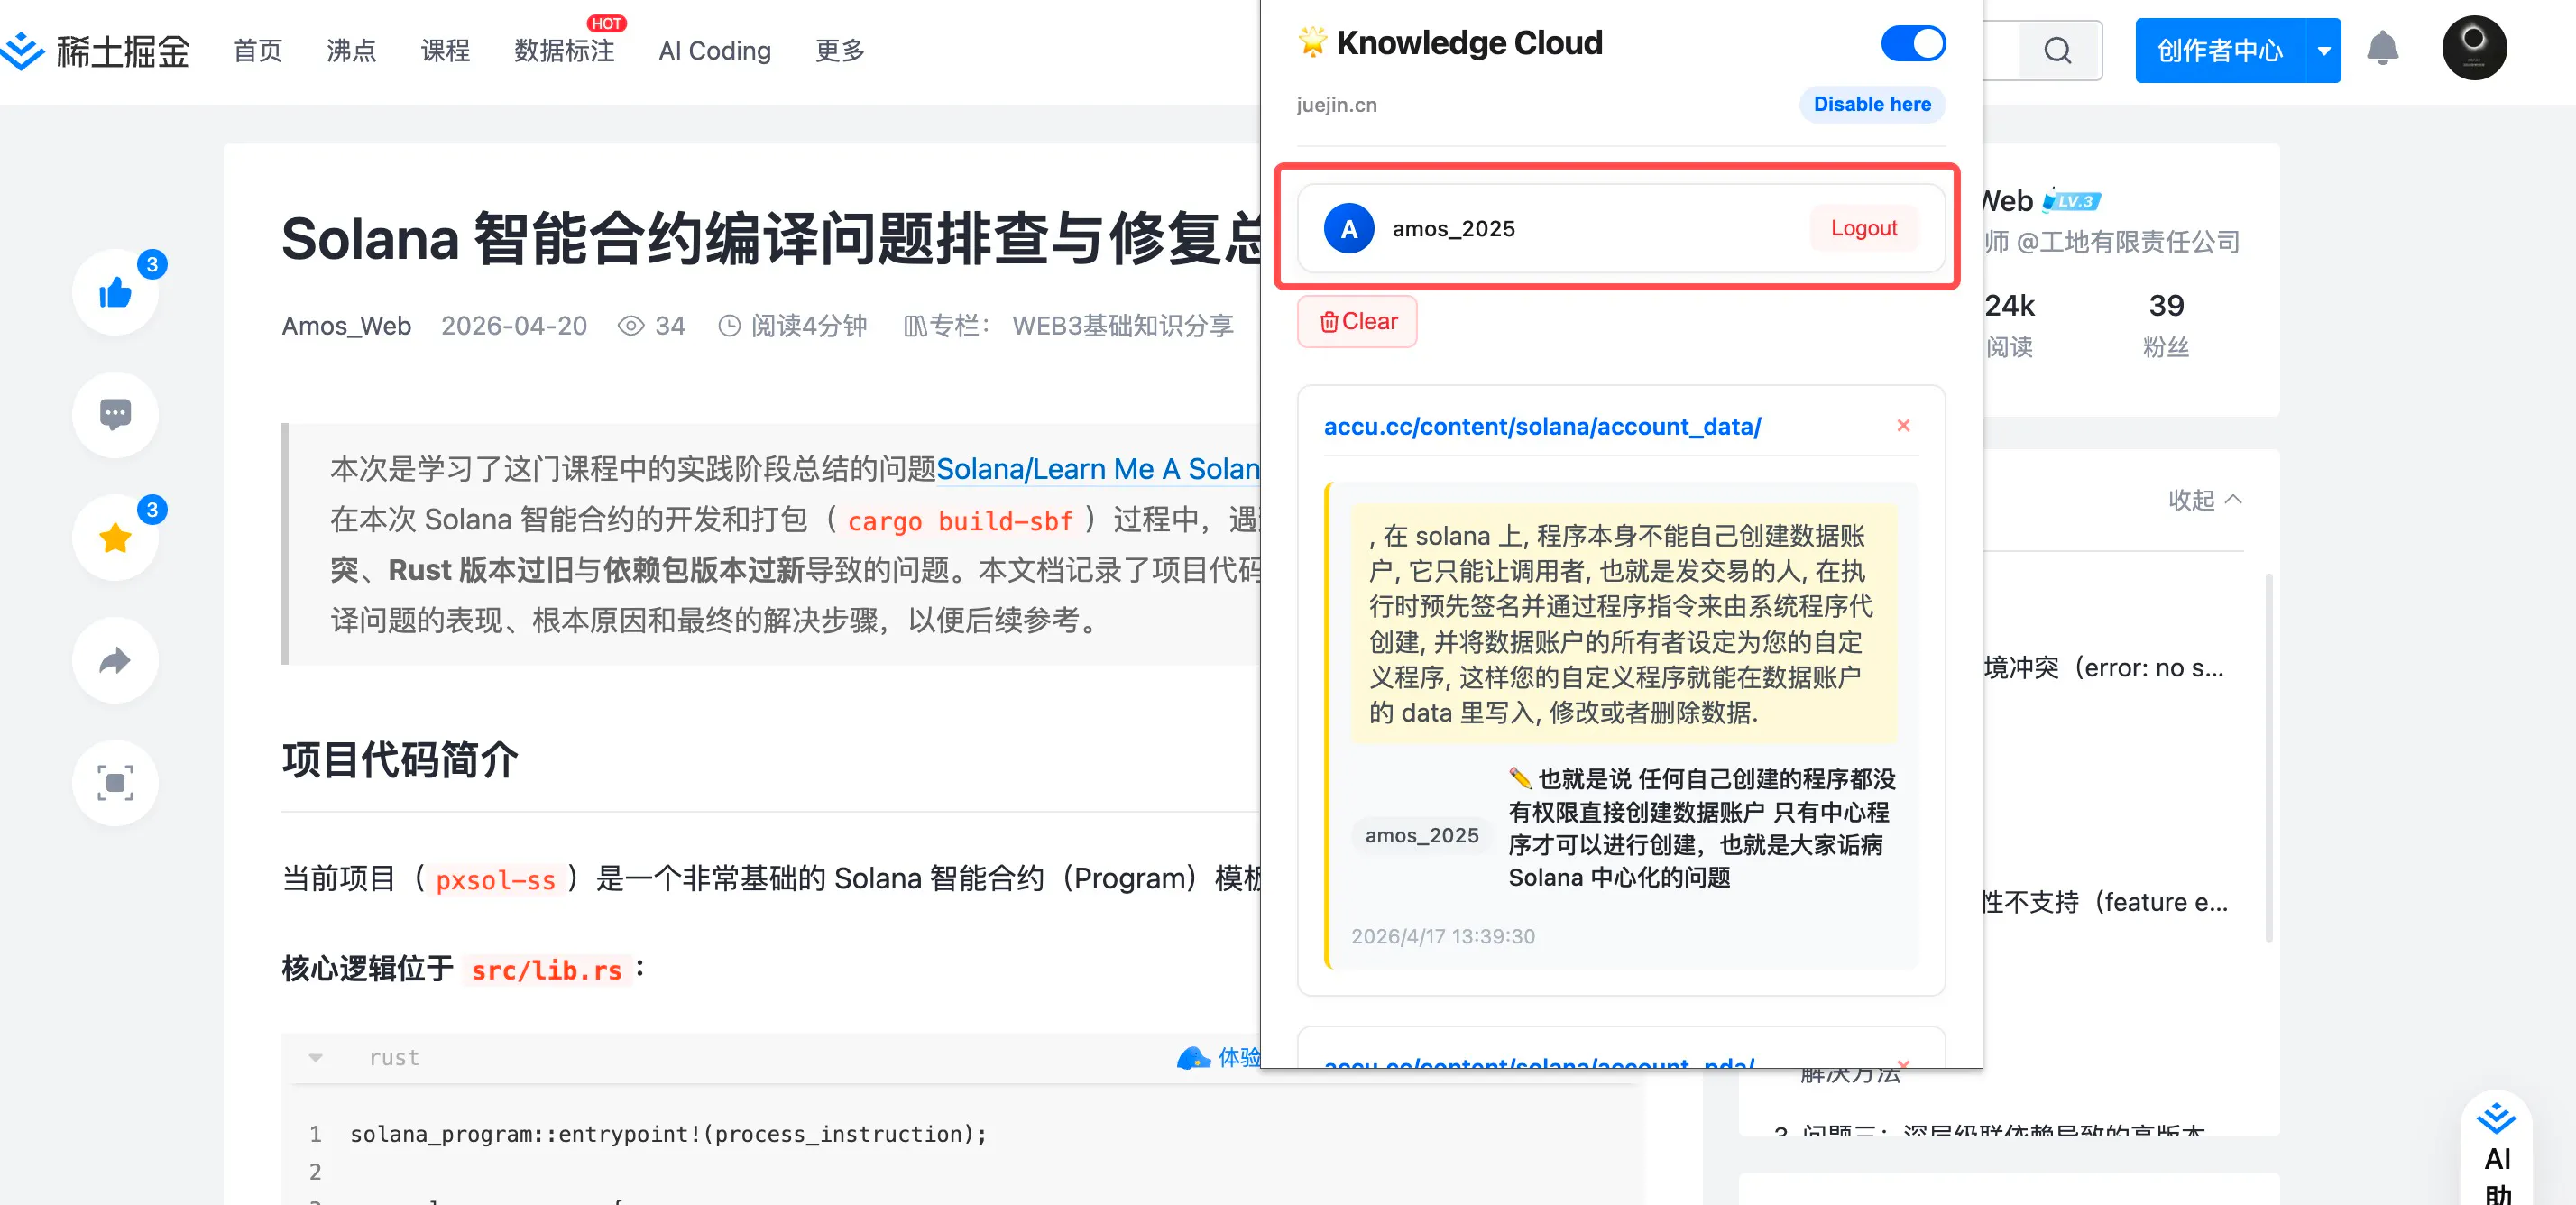Click the note timestamp 2026/4/17 13:39:30
The width and height of the screenshot is (2576, 1205).
[x=1443, y=936]
